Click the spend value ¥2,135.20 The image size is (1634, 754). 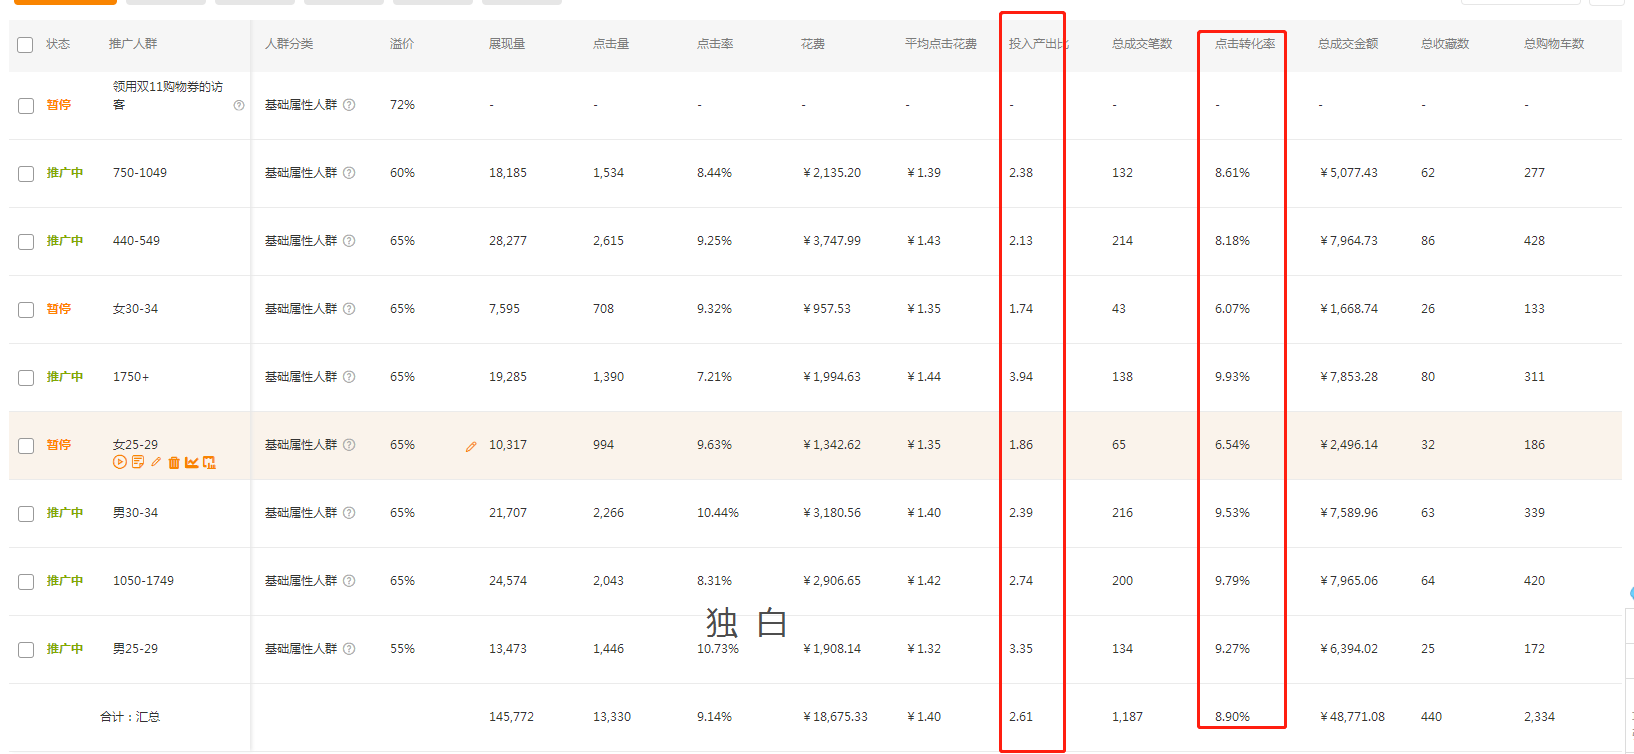(x=832, y=173)
